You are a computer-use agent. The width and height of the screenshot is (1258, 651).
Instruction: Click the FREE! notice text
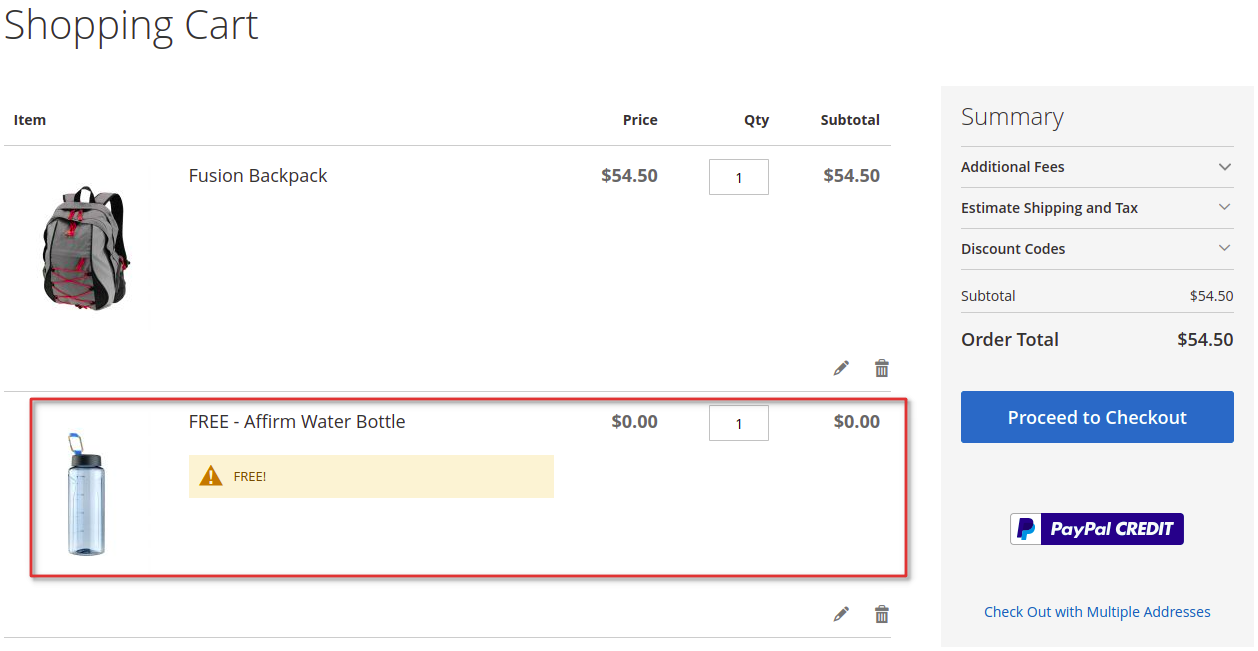tap(250, 477)
